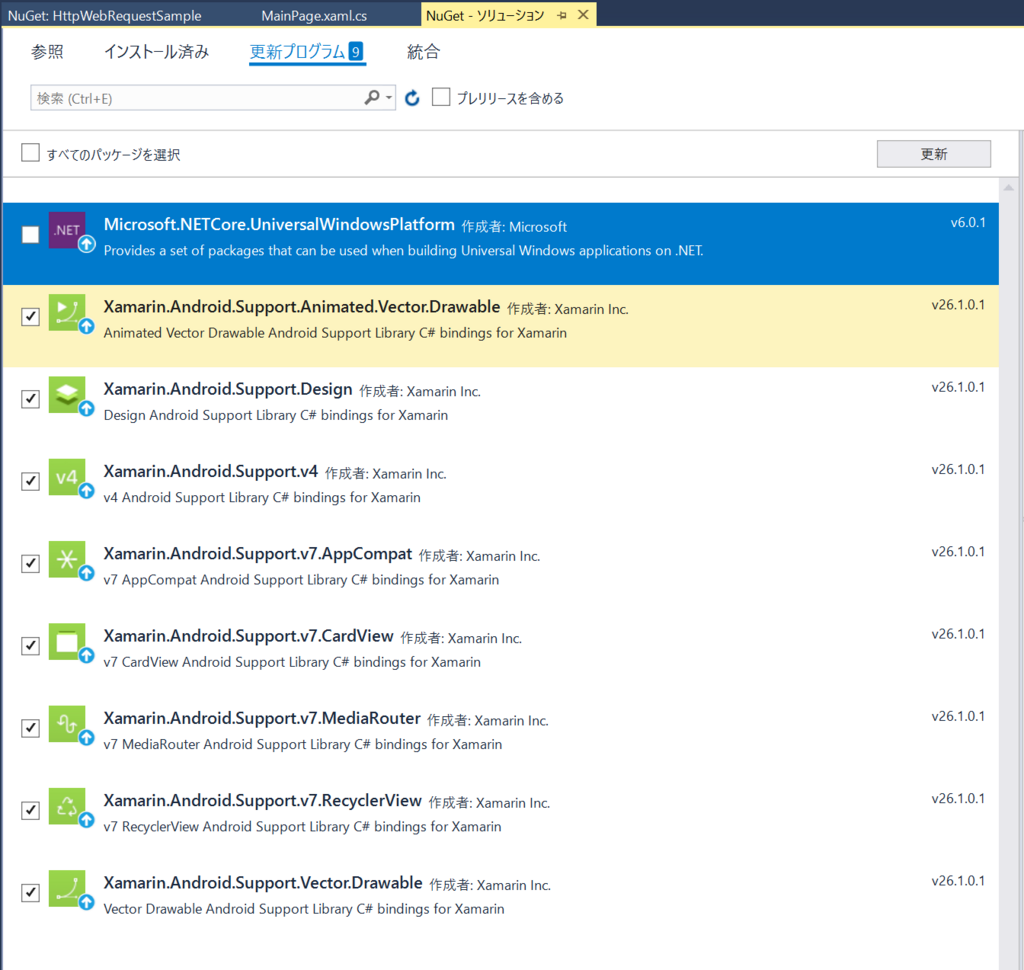
Task: Uncheck the Animated.Vector.Drawable package checkbox
Action: (30, 316)
